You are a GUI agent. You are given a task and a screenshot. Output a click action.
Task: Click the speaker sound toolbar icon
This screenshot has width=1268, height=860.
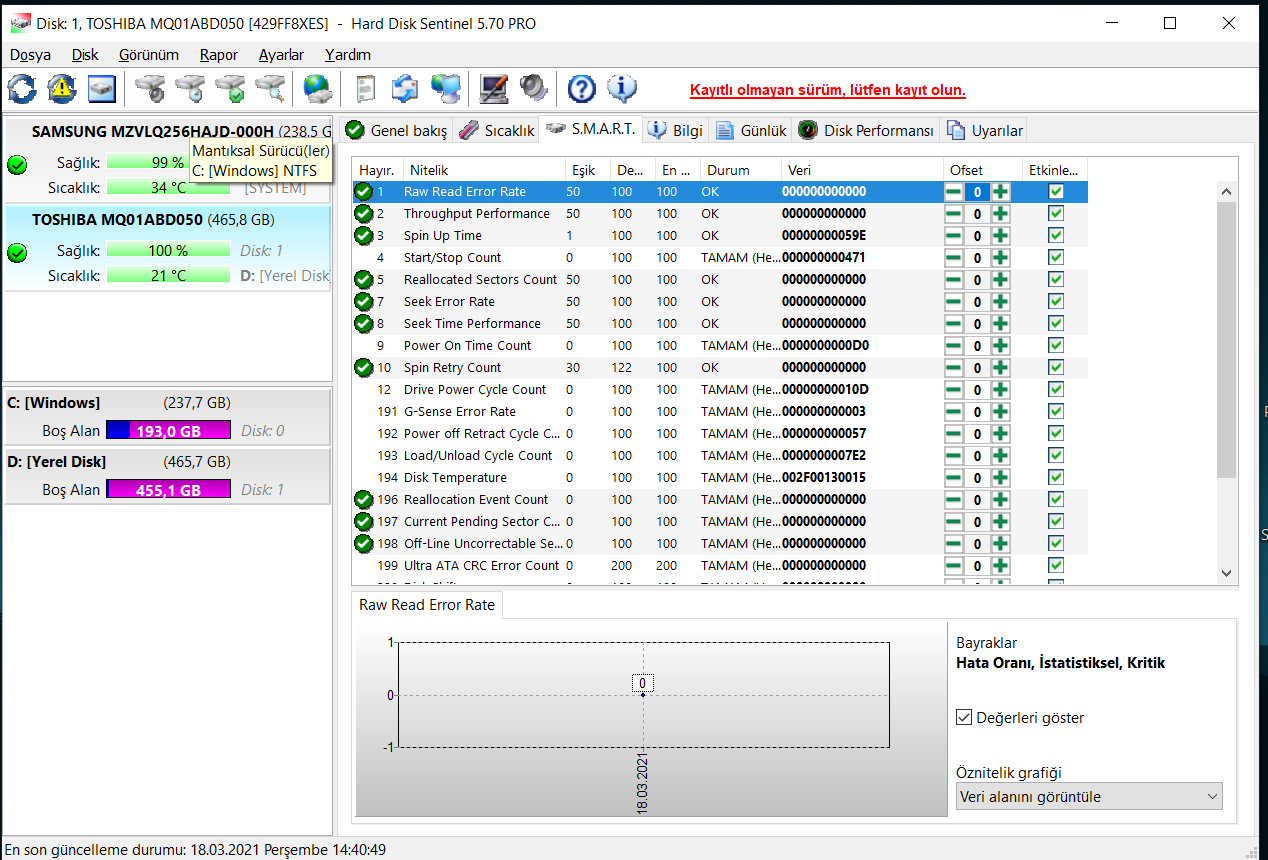[x=534, y=89]
